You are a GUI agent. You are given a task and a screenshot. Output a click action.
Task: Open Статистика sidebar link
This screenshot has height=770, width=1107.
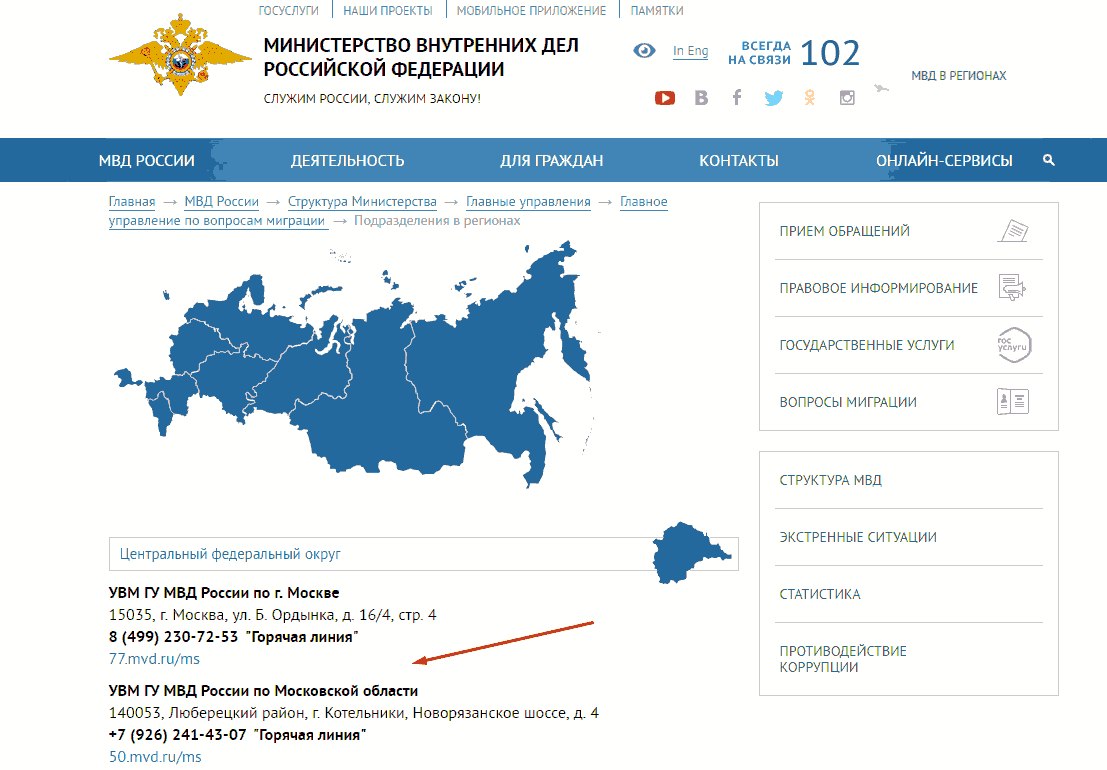coord(820,594)
